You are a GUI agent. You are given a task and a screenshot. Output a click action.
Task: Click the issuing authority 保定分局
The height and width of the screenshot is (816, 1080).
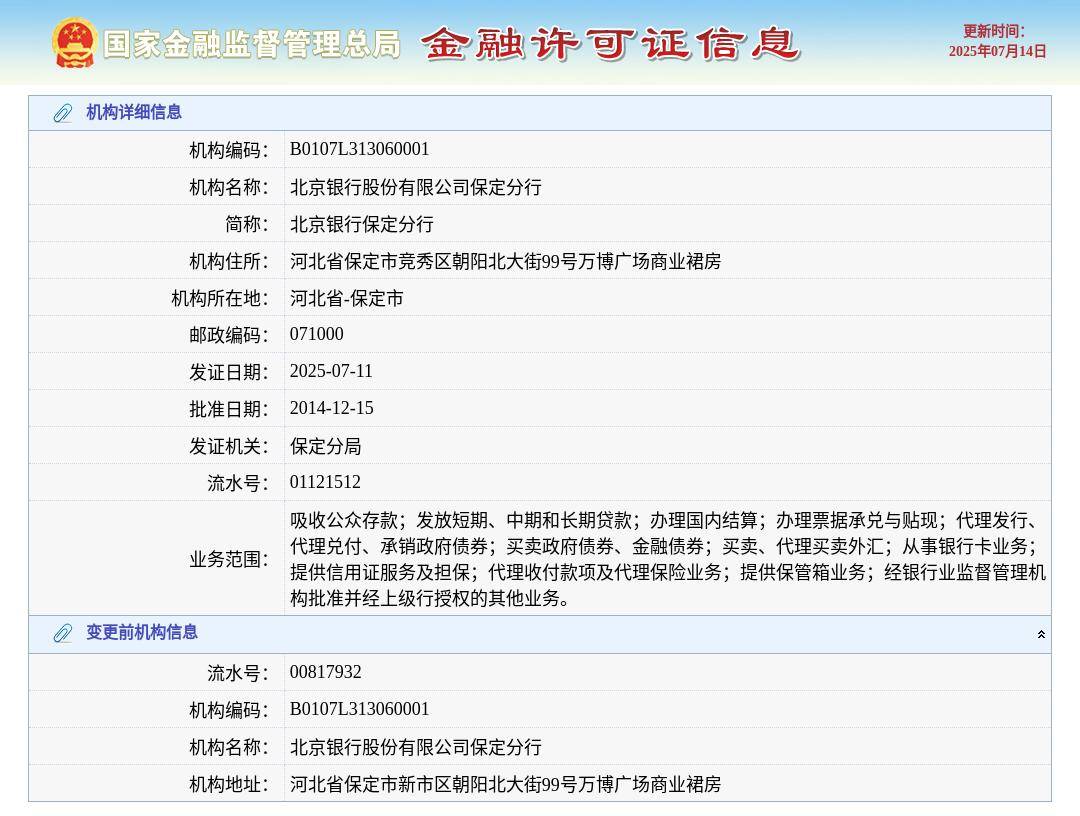[326, 446]
